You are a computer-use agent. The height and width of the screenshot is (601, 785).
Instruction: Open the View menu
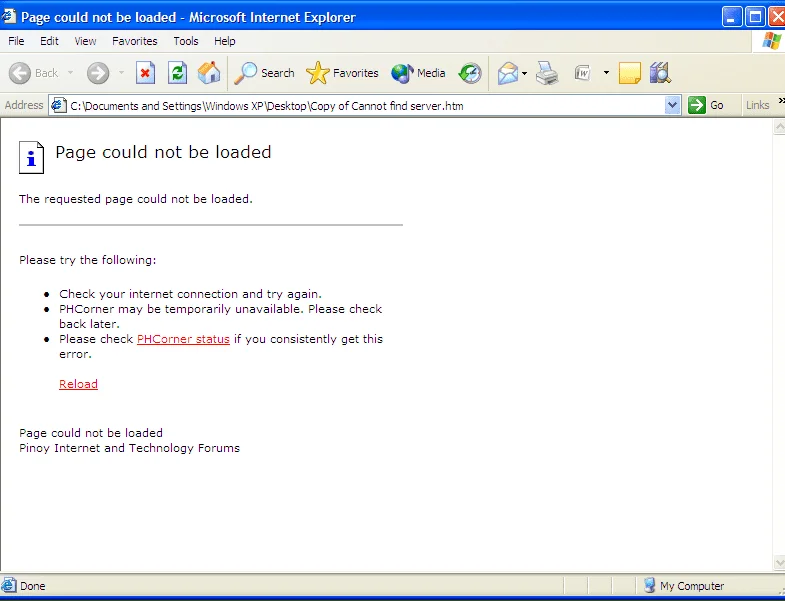pyautogui.click(x=85, y=41)
